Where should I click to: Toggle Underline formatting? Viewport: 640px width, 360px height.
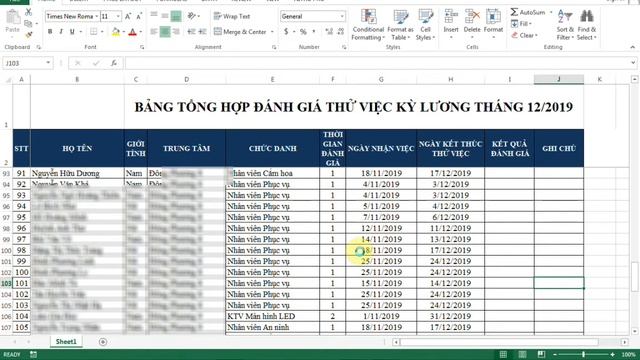pos(72,31)
